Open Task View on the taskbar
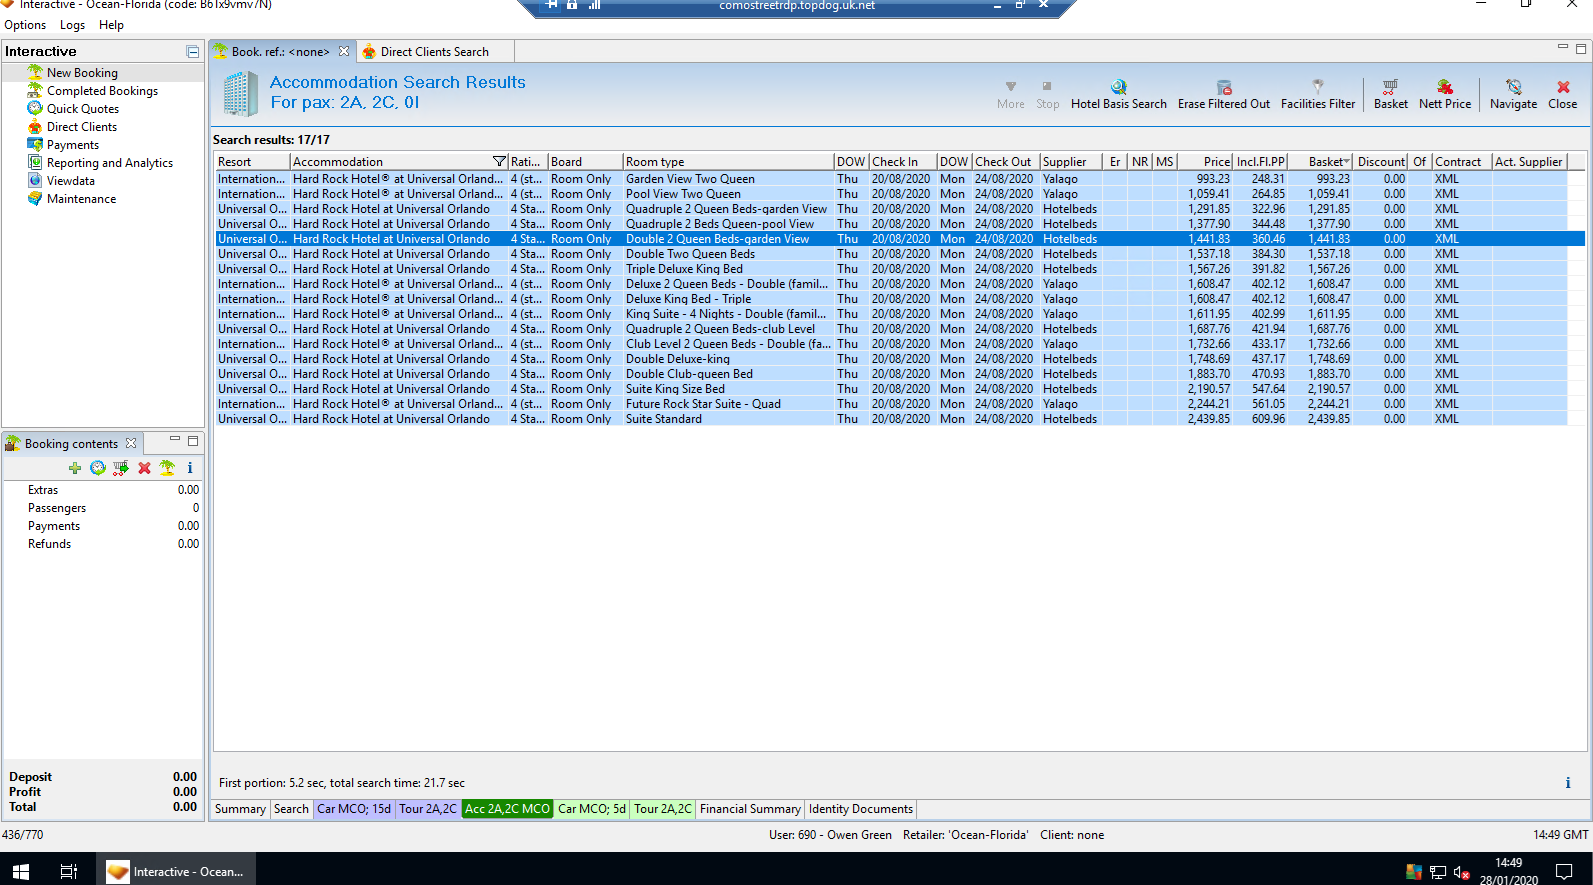The height and width of the screenshot is (885, 1593). coord(69,871)
